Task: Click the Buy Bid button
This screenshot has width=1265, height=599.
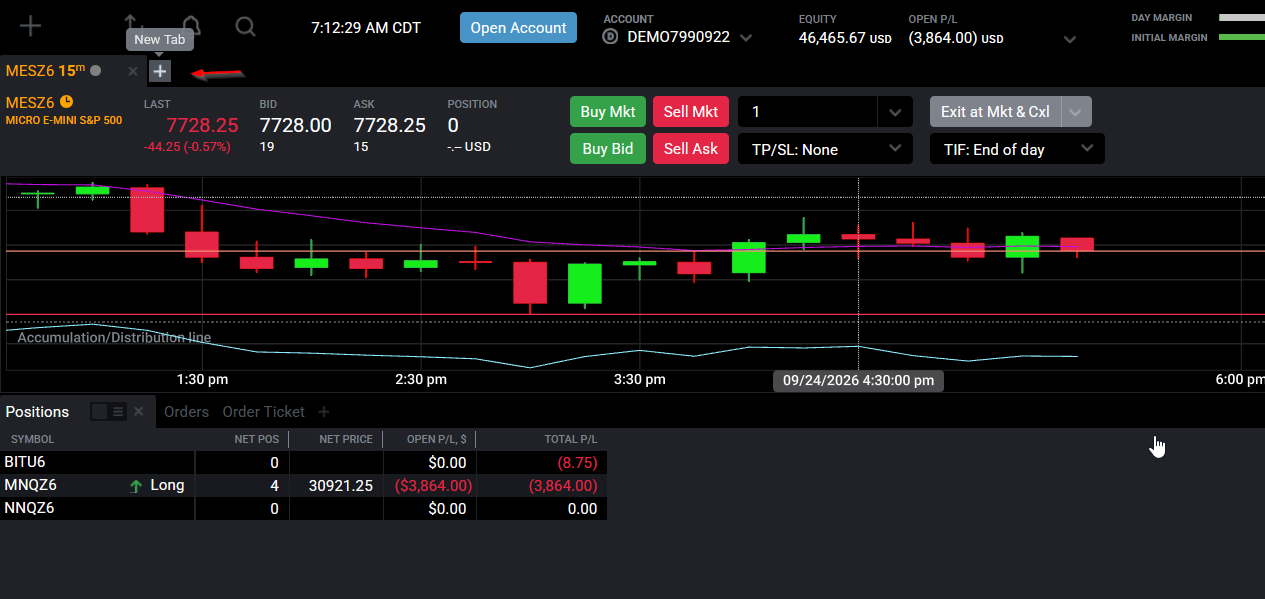Action: pyautogui.click(x=608, y=149)
